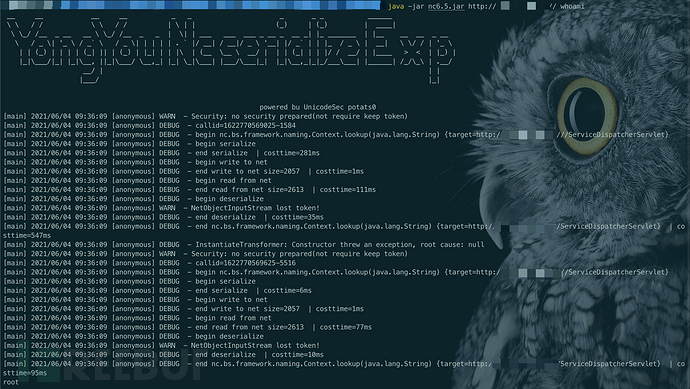Click the 'end serialize | costtime=281ms' line
690x389 pixels.
pyautogui.click(x=161, y=153)
